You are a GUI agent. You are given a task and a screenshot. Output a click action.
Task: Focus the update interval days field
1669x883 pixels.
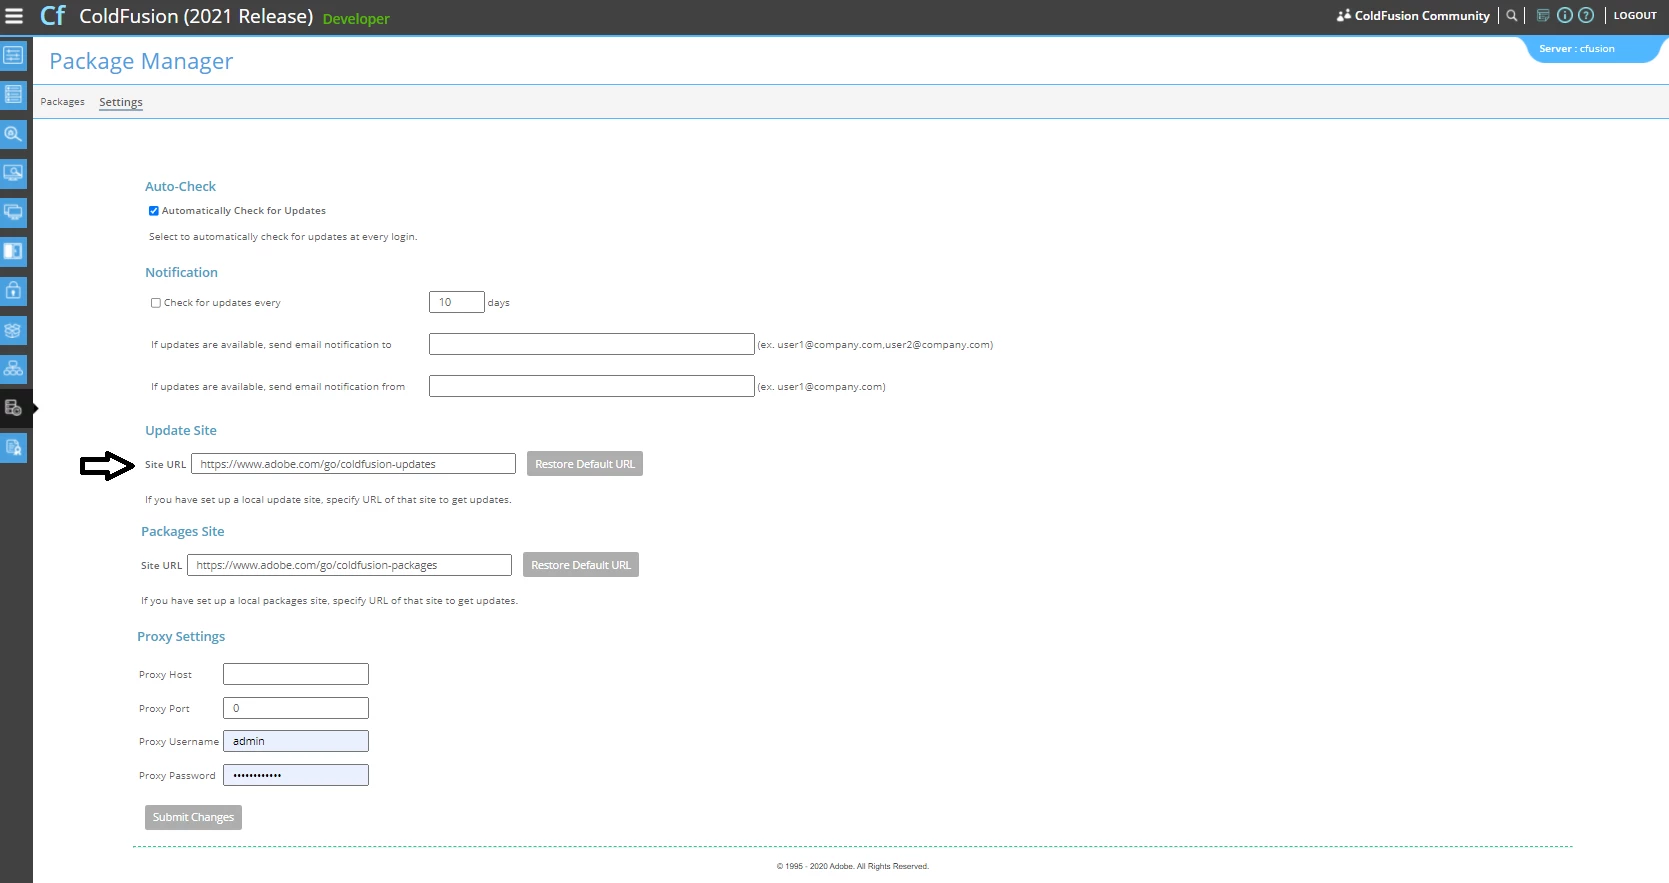tap(457, 302)
